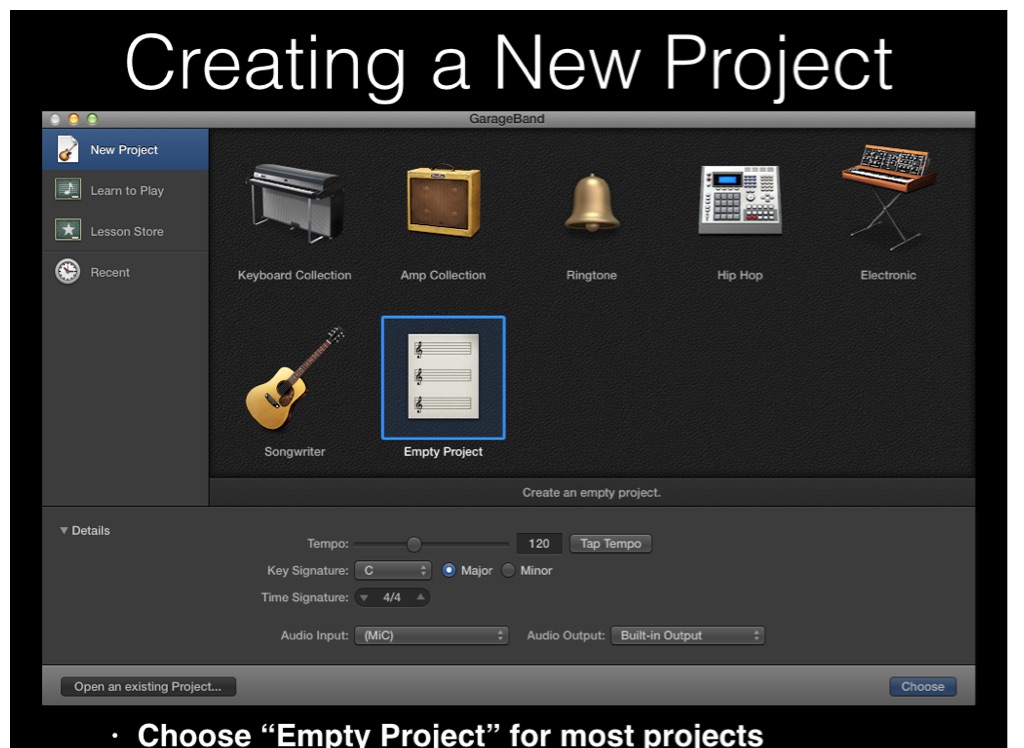Viewport: 1024px width, 748px height.
Task: Select the Electronic synthesizer icon
Action: click(x=888, y=197)
